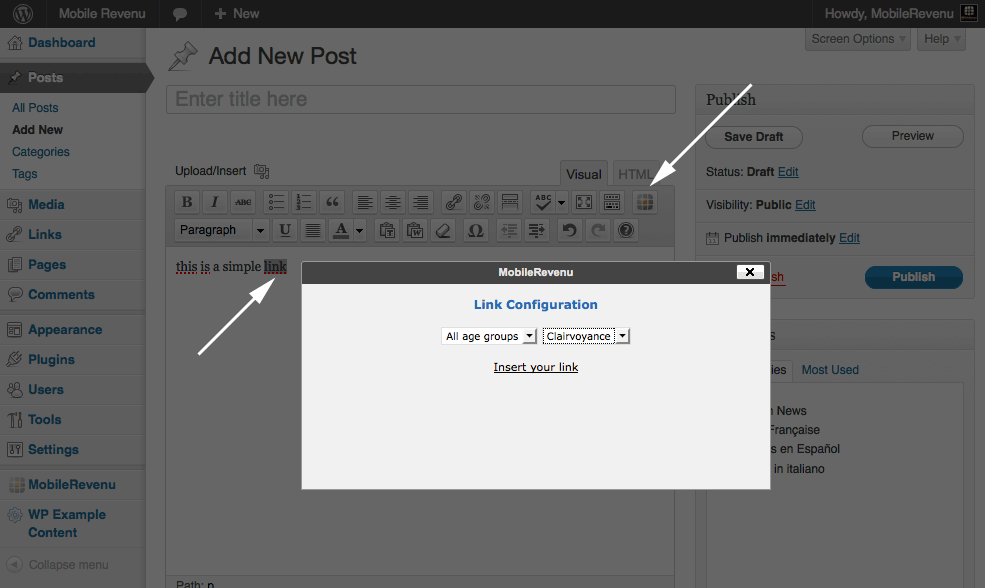Outdent the current paragraph

[509, 231]
